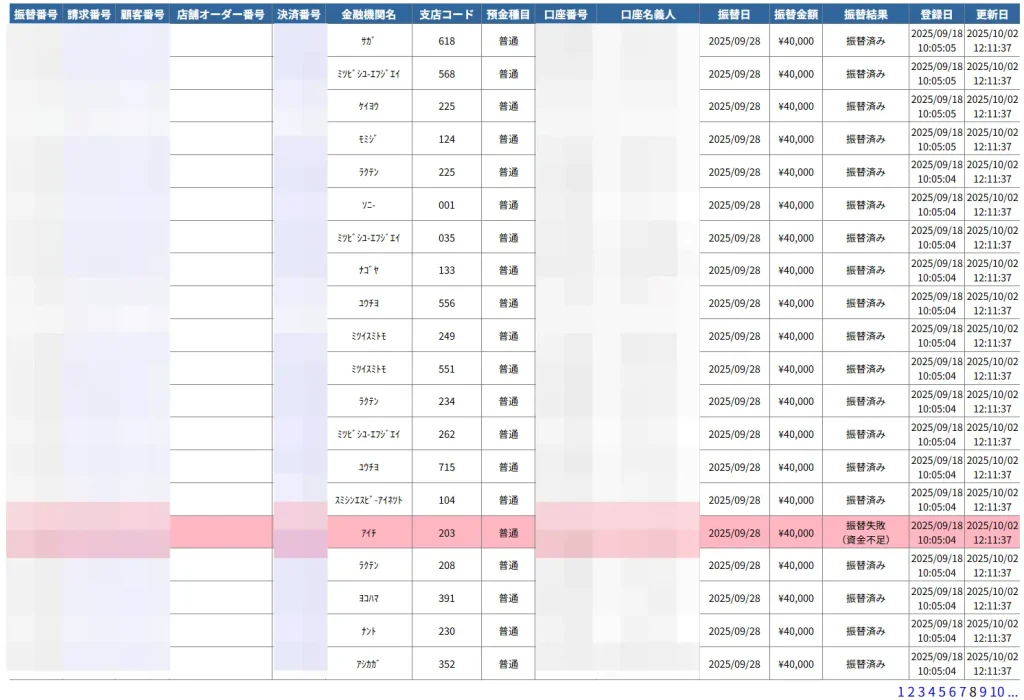
Task: Click the branch code 618 cell
Action: tap(446, 41)
